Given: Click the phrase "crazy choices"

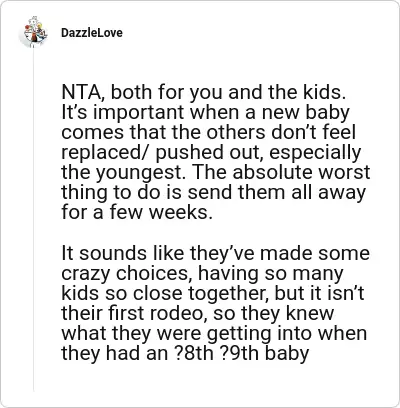Looking at the screenshot, I should (127, 273).
